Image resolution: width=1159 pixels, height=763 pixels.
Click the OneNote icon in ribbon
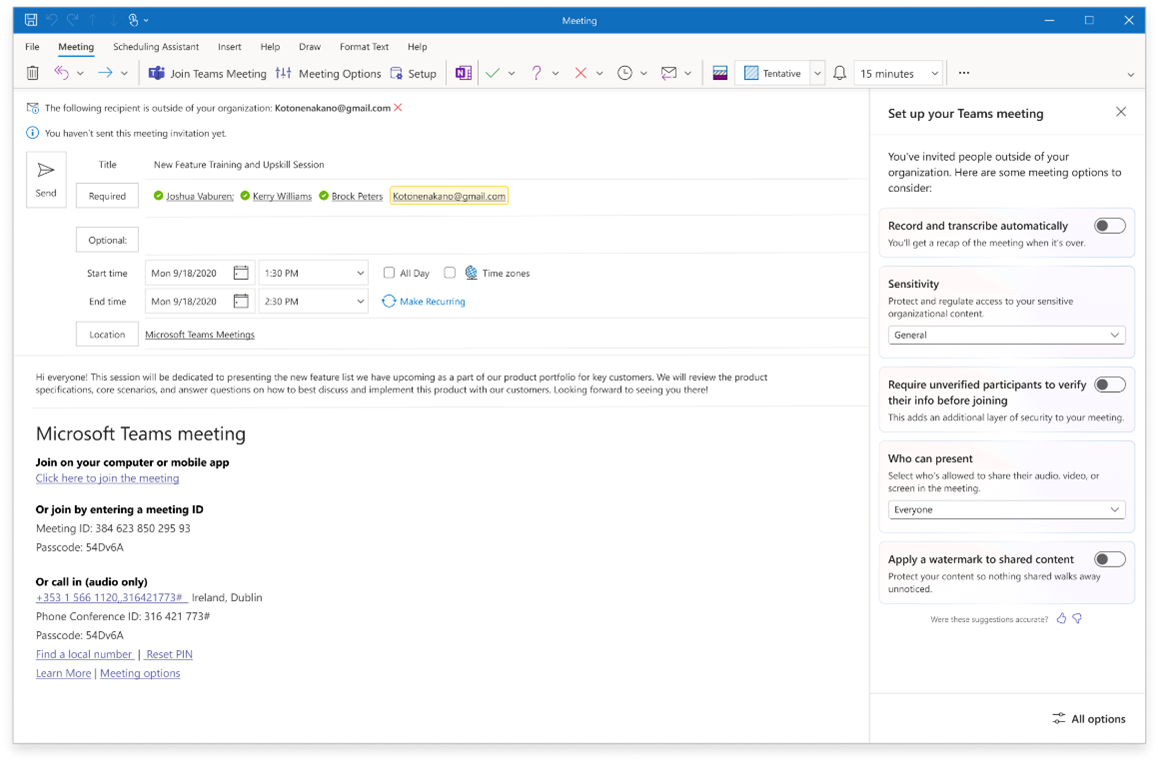pos(463,73)
